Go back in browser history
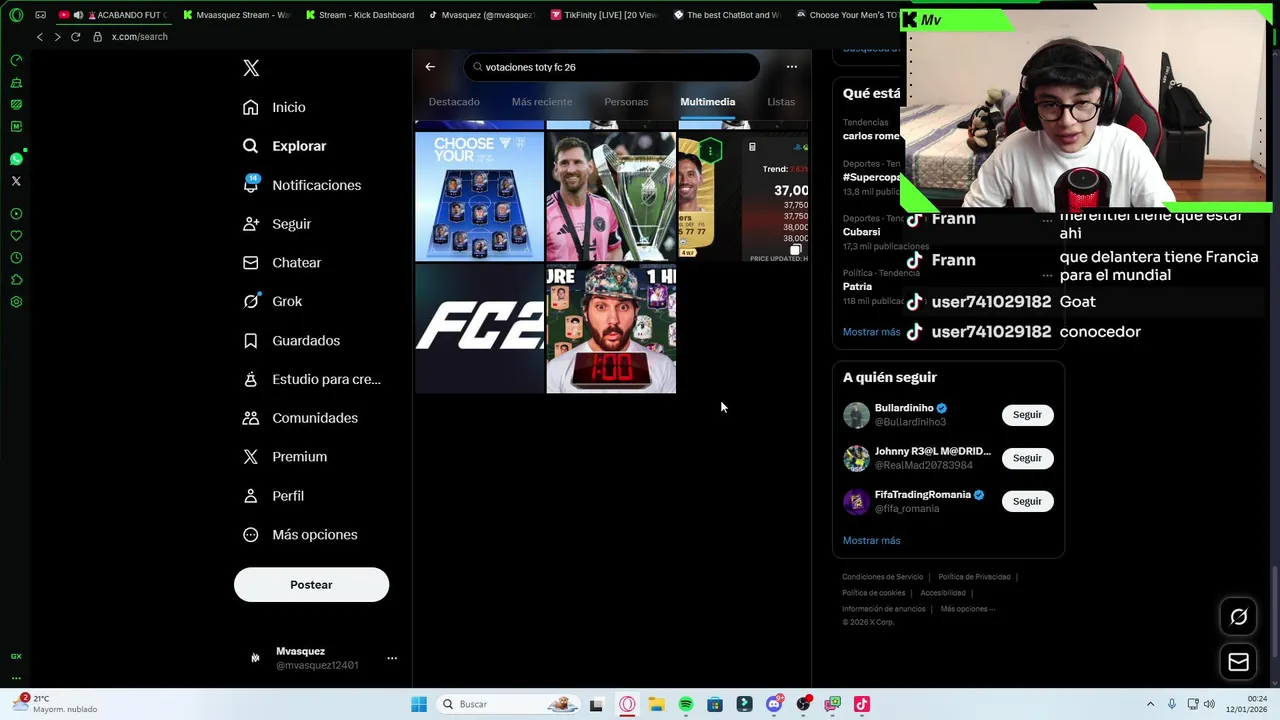 (x=40, y=37)
